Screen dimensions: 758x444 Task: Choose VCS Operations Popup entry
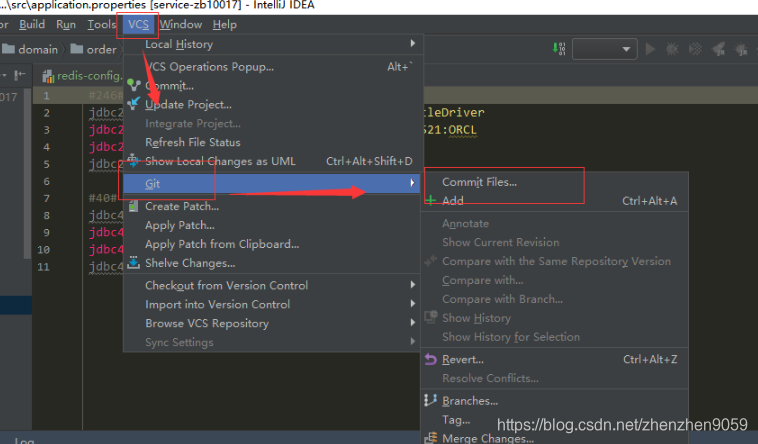(x=273, y=67)
